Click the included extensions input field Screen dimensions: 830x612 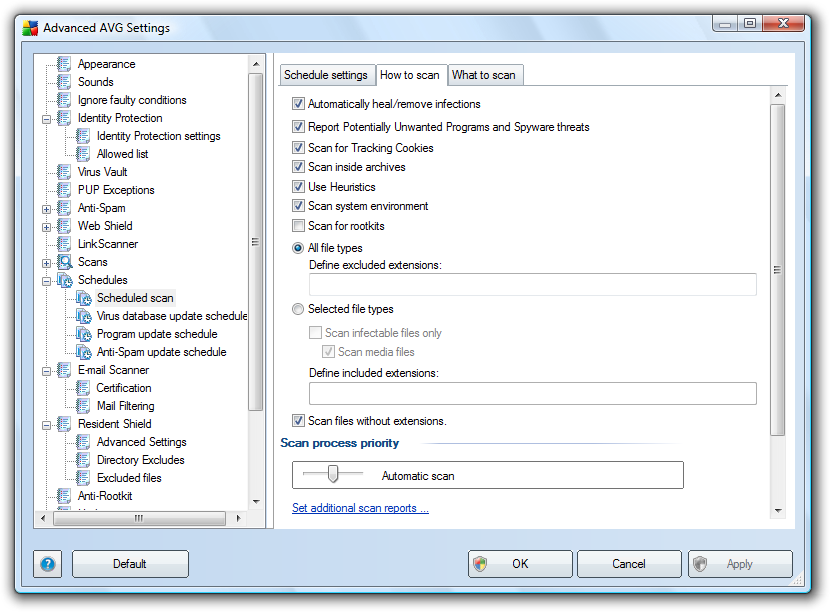click(533, 393)
